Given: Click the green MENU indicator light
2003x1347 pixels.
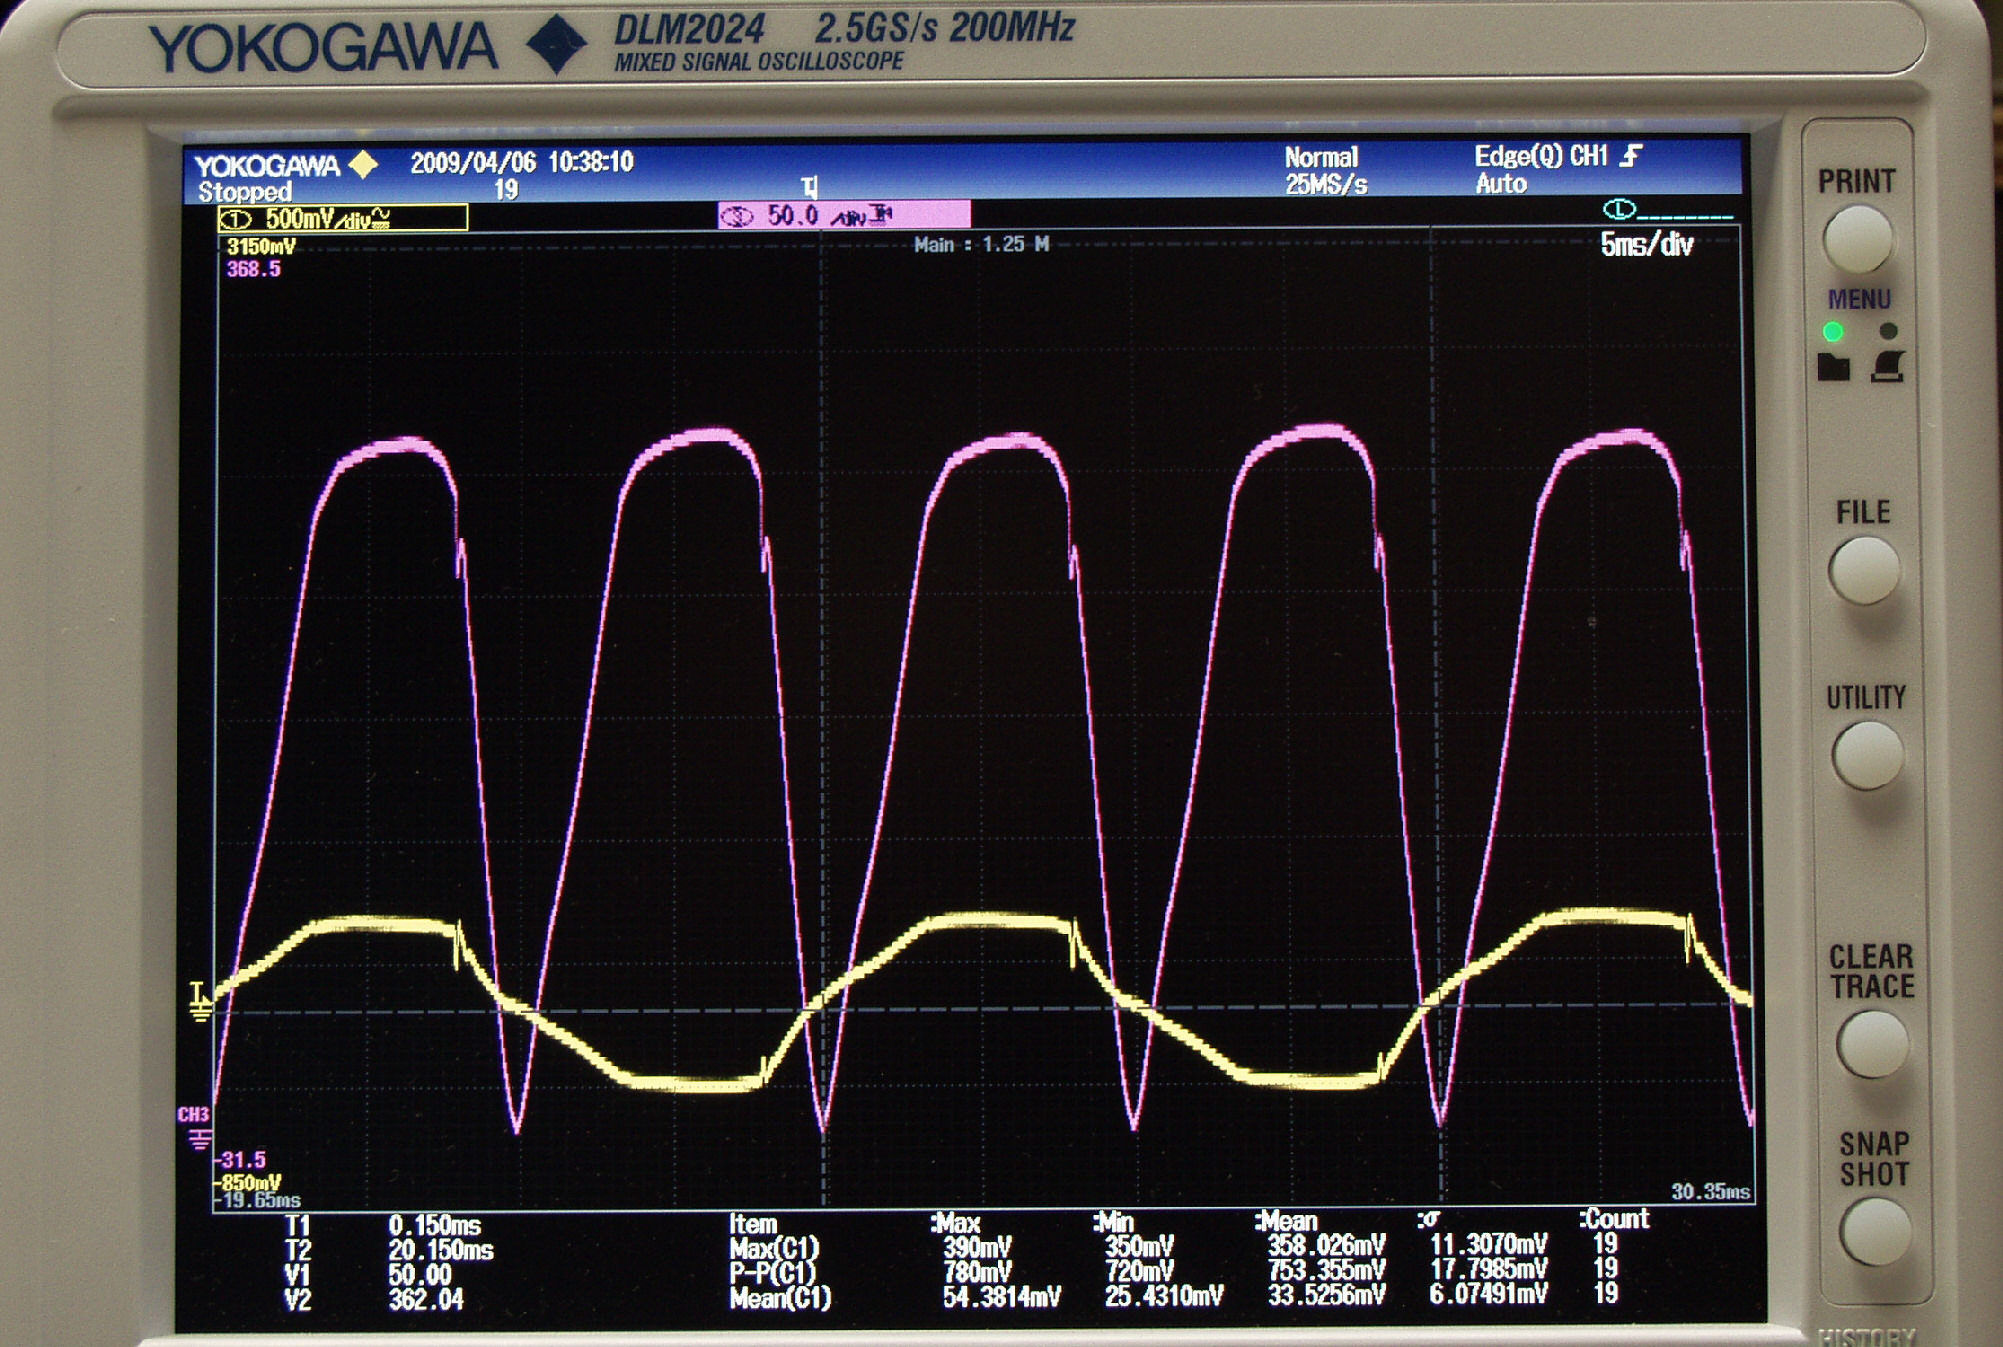Looking at the screenshot, I should click(1833, 331).
